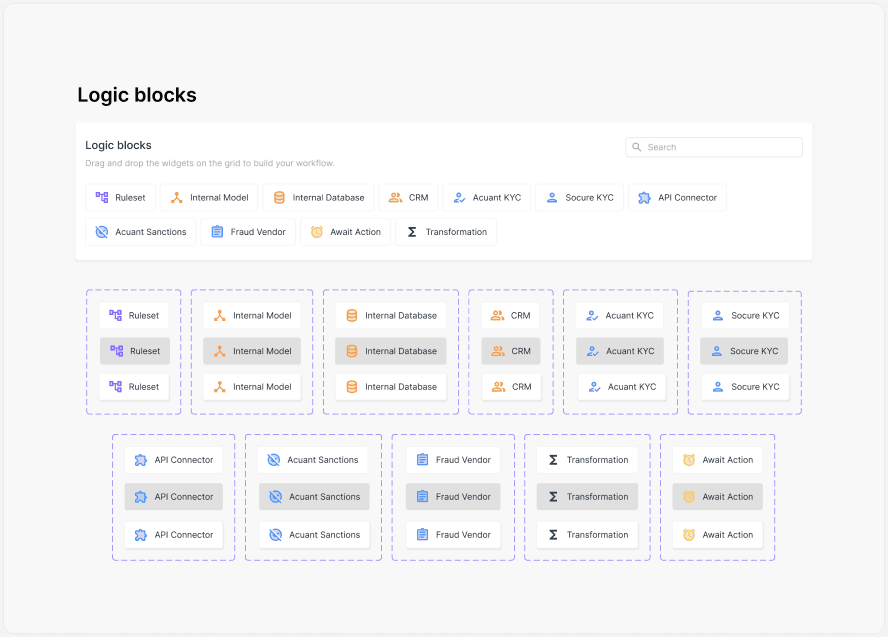The width and height of the screenshot is (888, 637).
Task: Pick bottom Socure KYC block in dashed group
Action: [x=745, y=387]
